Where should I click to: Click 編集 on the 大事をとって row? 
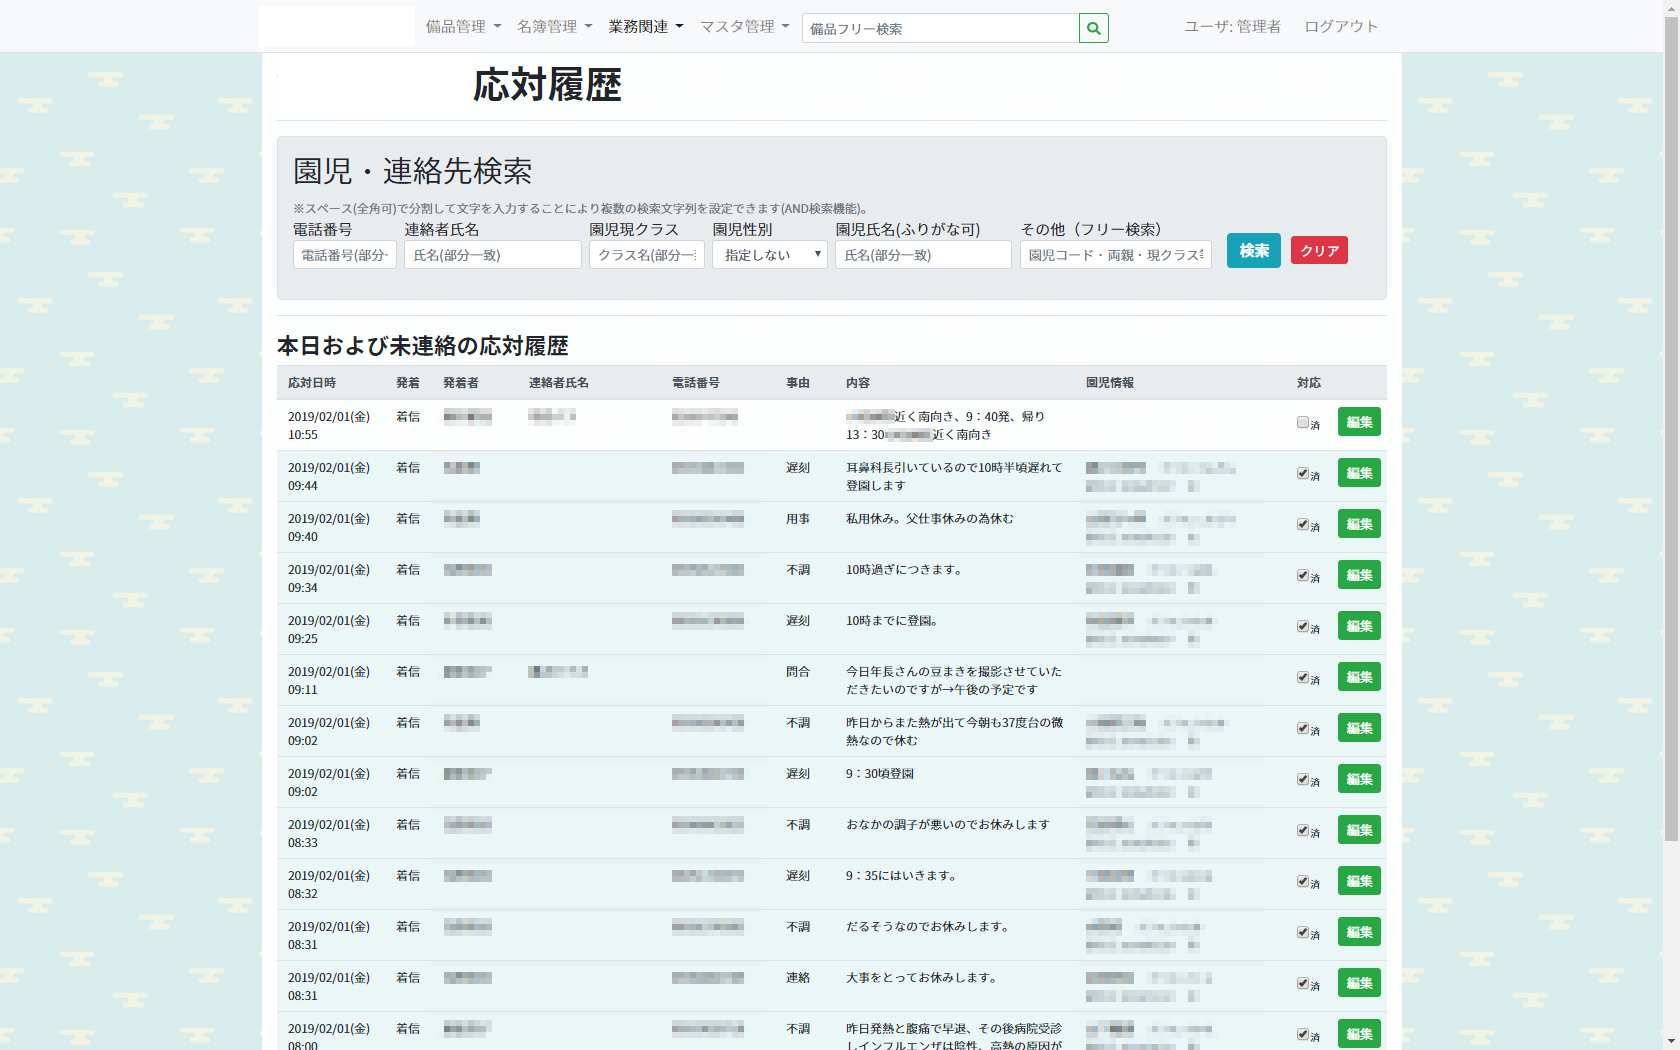click(1359, 983)
